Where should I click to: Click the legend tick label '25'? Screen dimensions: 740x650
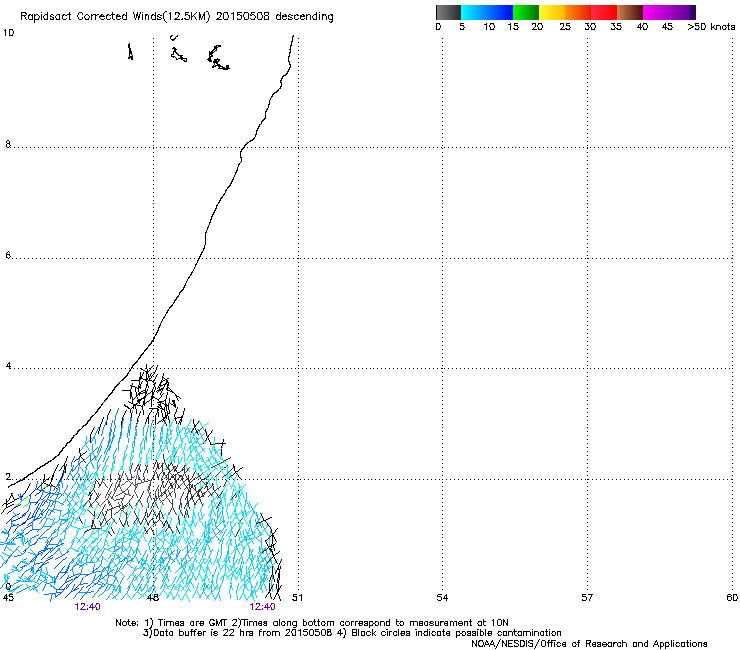pyautogui.click(x=565, y=27)
